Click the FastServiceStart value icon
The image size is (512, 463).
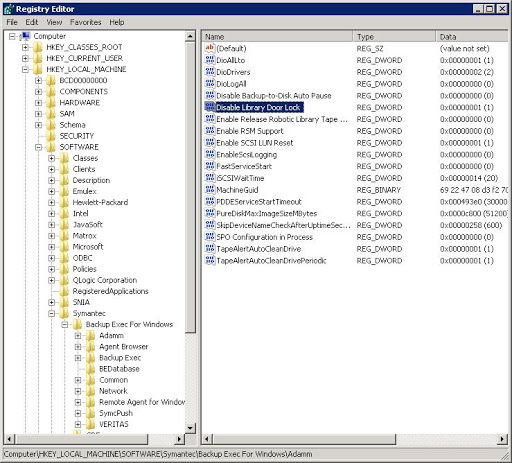[210, 166]
